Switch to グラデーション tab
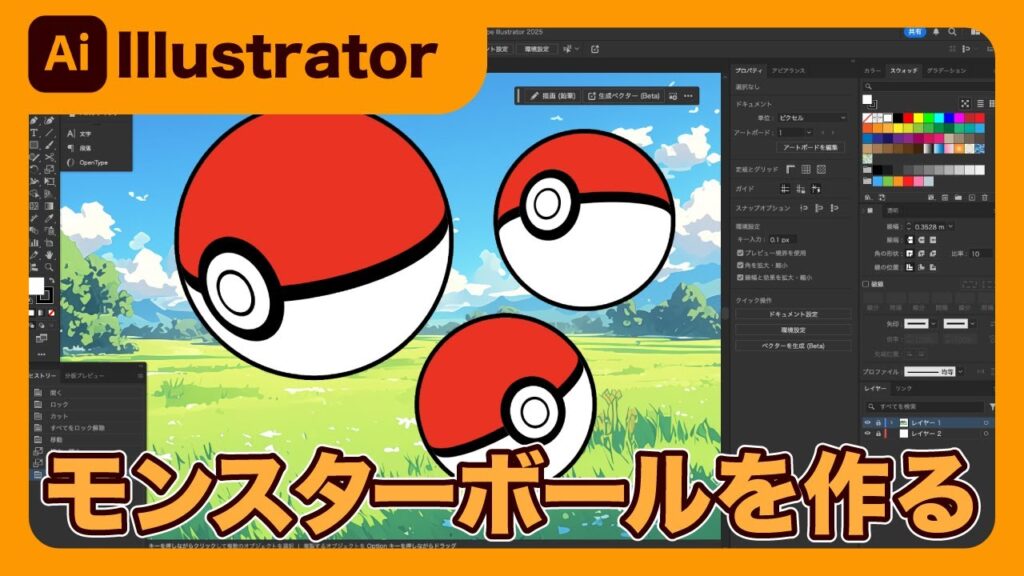The width and height of the screenshot is (1024, 576). point(947,70)
